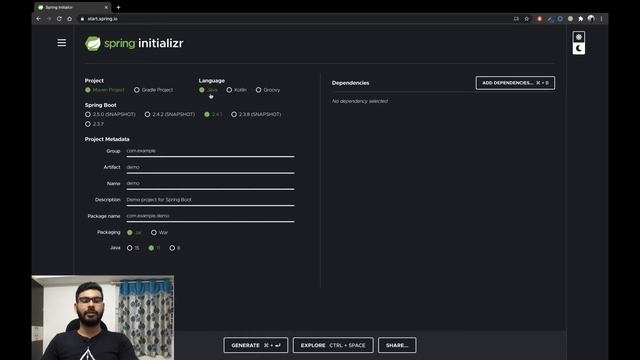Edit the Package name field
The height and width of the screenshot is (360, 640).
point(210,216)
